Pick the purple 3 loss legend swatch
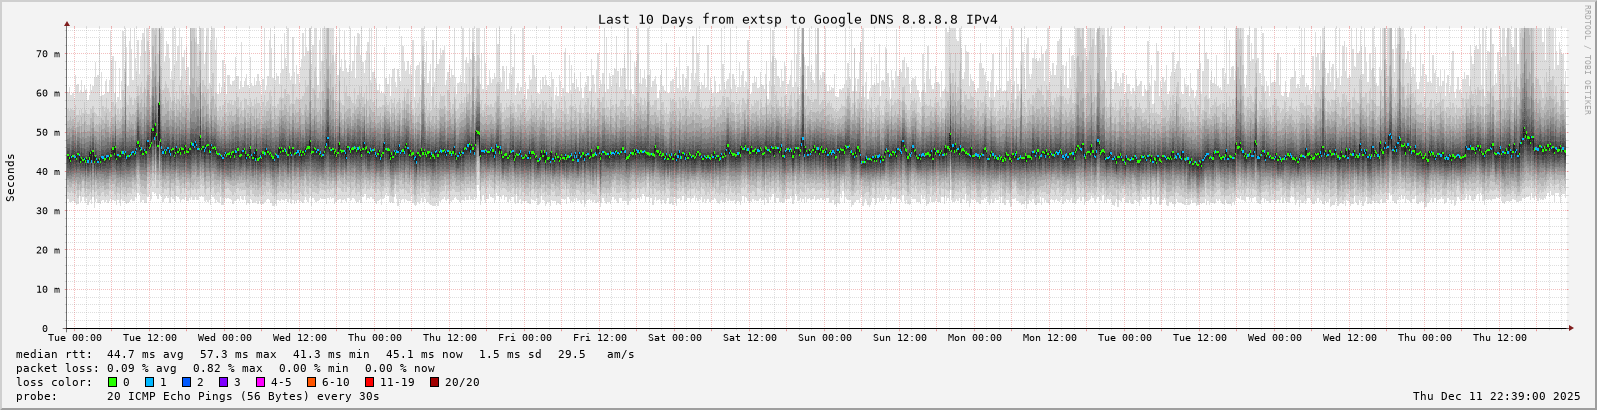 [224, 382]
